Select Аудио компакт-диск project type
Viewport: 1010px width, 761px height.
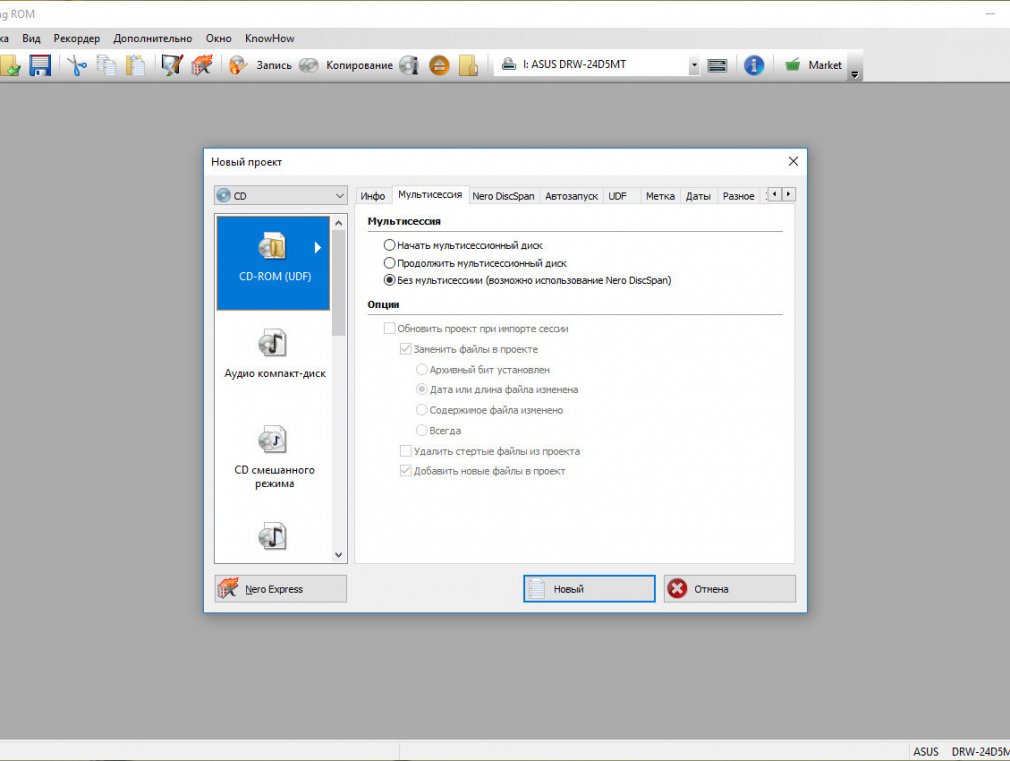pos(274,354)
